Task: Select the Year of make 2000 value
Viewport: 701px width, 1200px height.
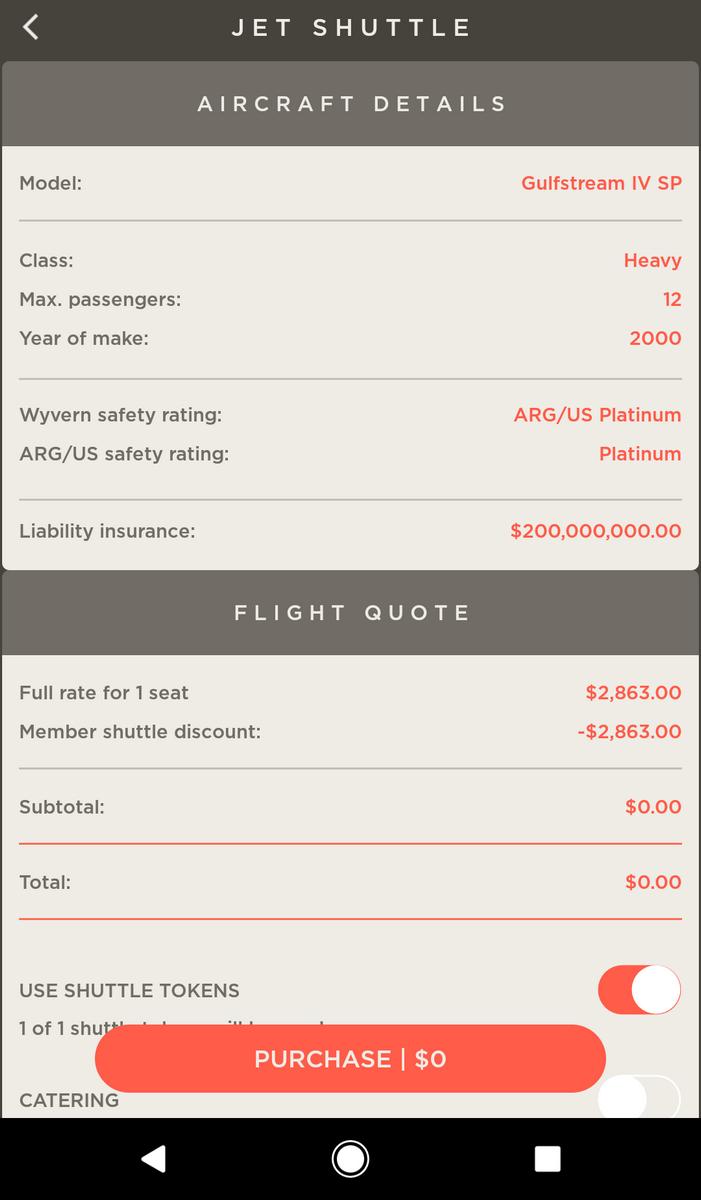Action: point(656,338)
